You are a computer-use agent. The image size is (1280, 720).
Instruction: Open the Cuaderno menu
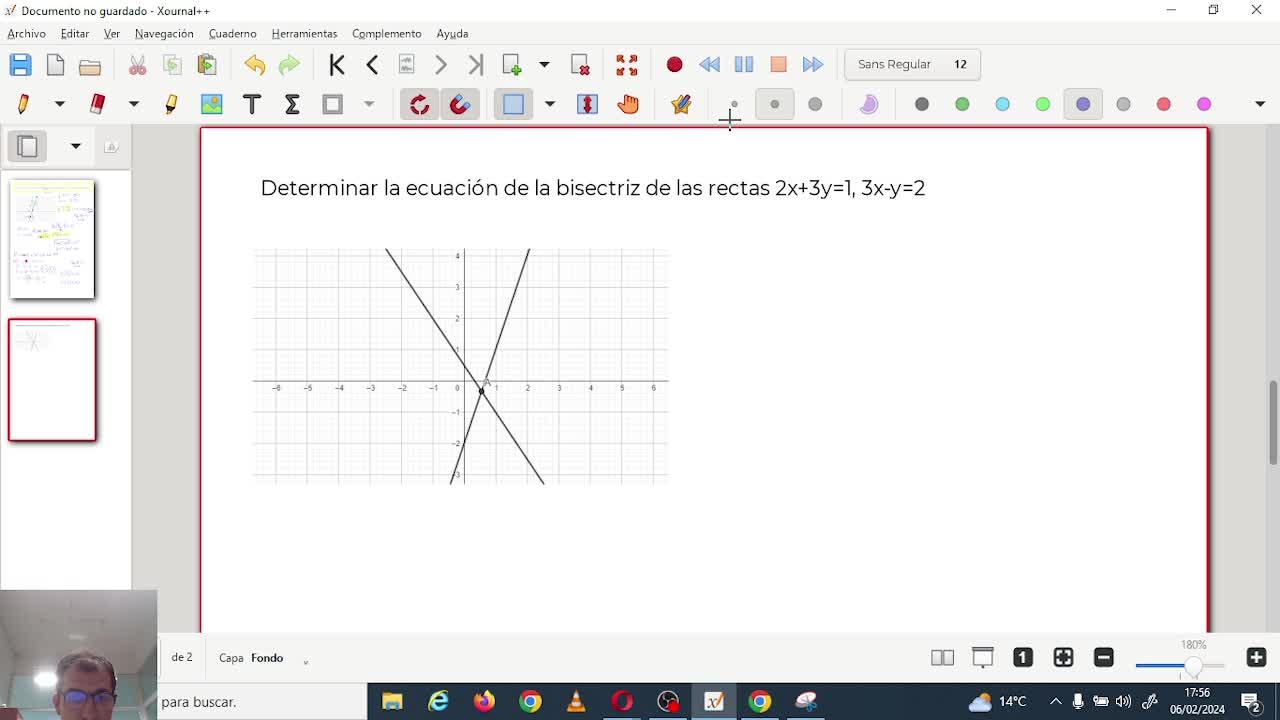(x=232, y=34)
